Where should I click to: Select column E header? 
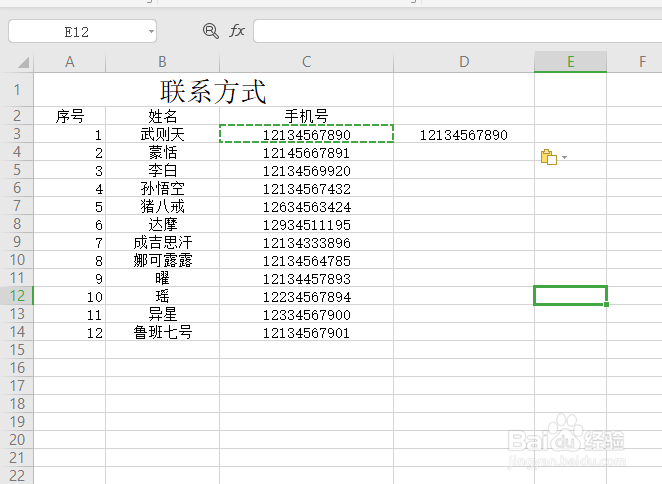pyautogui.click(x=570, y=62)
